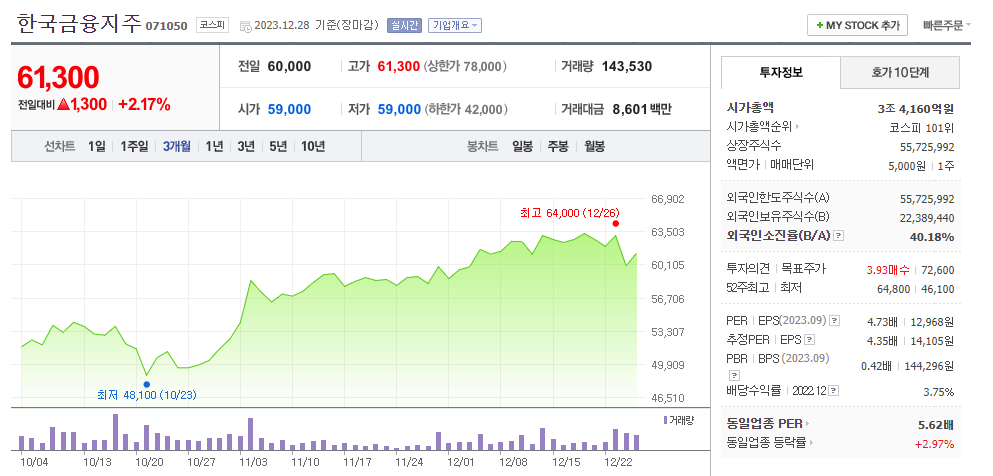Click the 거래량 purple legend marker
Image resolution: width=993 pixels, height=476 pixels.
(665, 420)
